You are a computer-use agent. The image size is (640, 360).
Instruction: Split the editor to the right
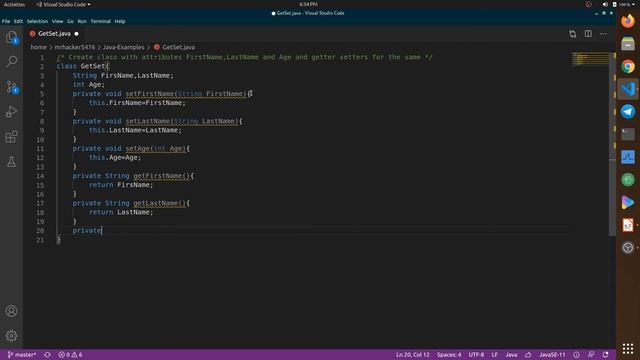pos(588,34)
